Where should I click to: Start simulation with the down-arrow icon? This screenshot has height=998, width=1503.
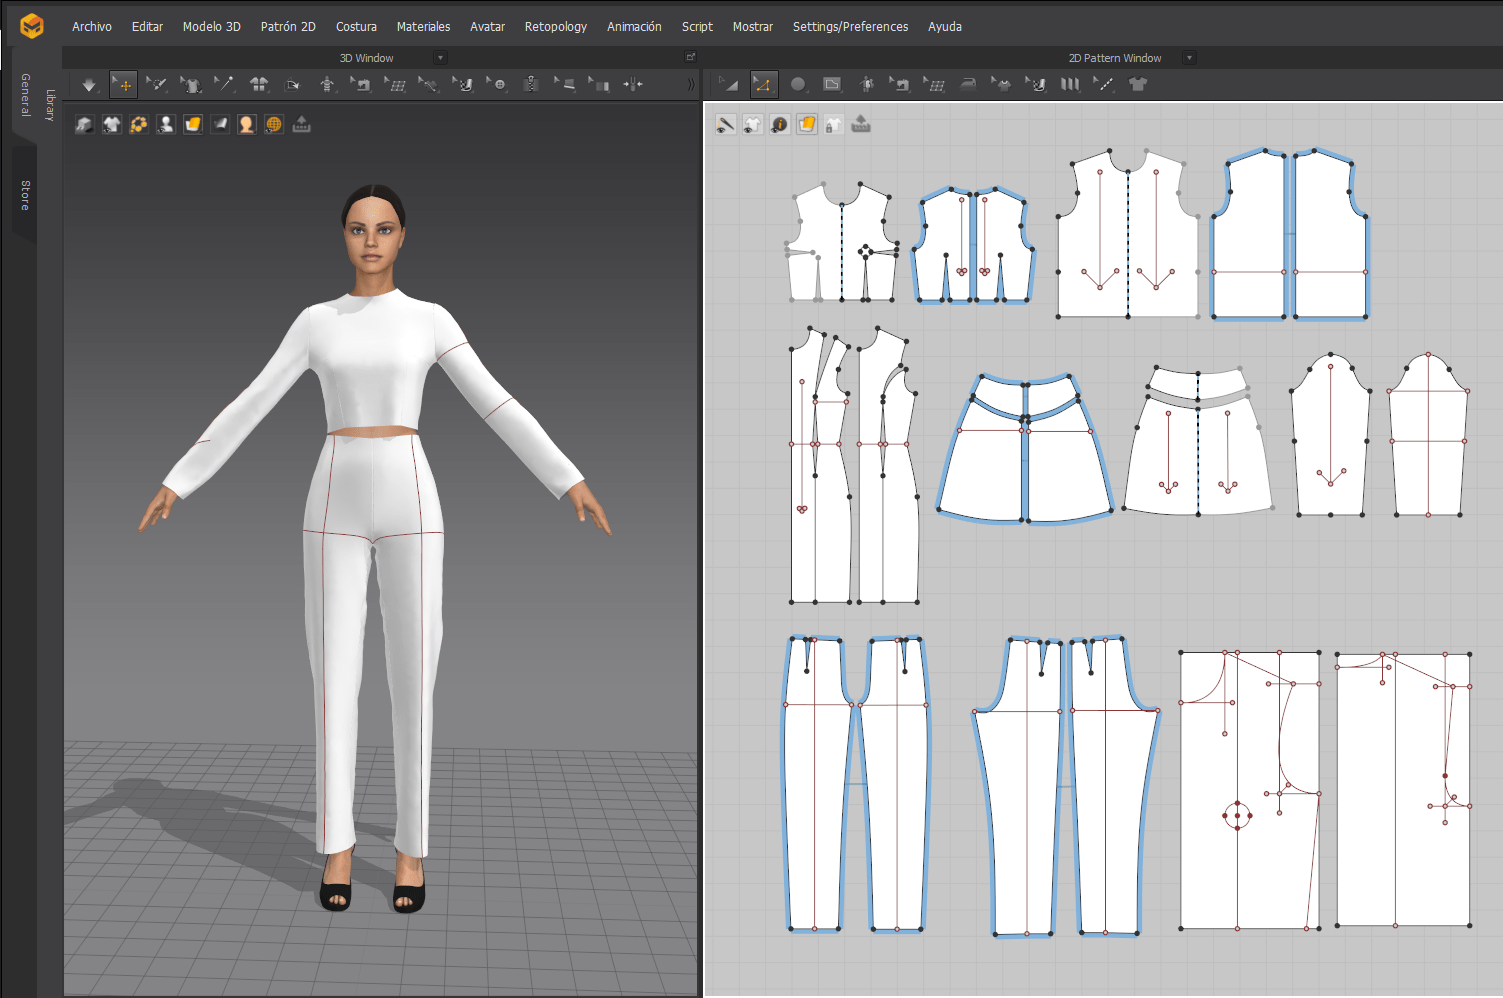click(88, 84)
